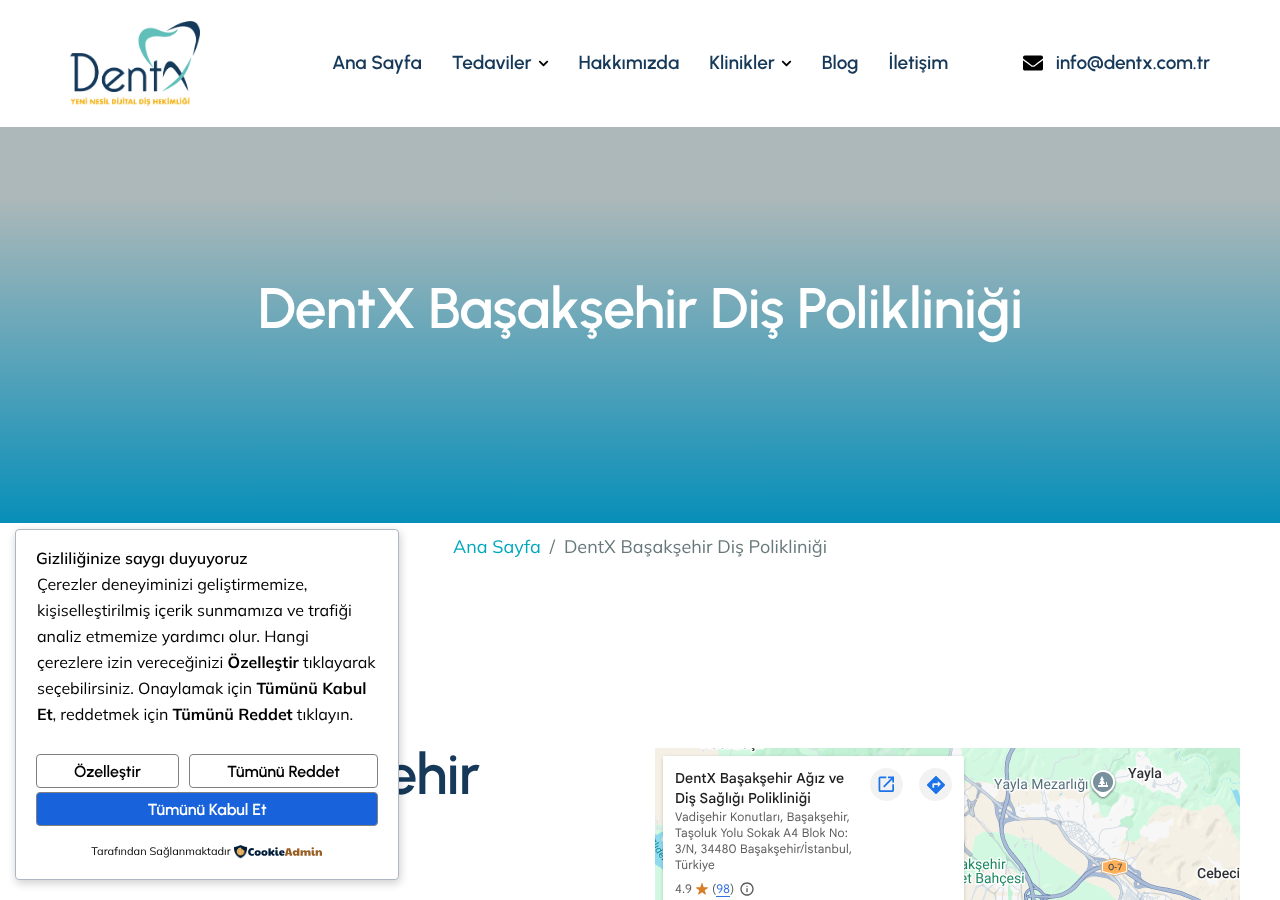1280x900 pixels.
Task: Accept all cookies with Tümünü Kabul Et
Action: tap(207, 809)
